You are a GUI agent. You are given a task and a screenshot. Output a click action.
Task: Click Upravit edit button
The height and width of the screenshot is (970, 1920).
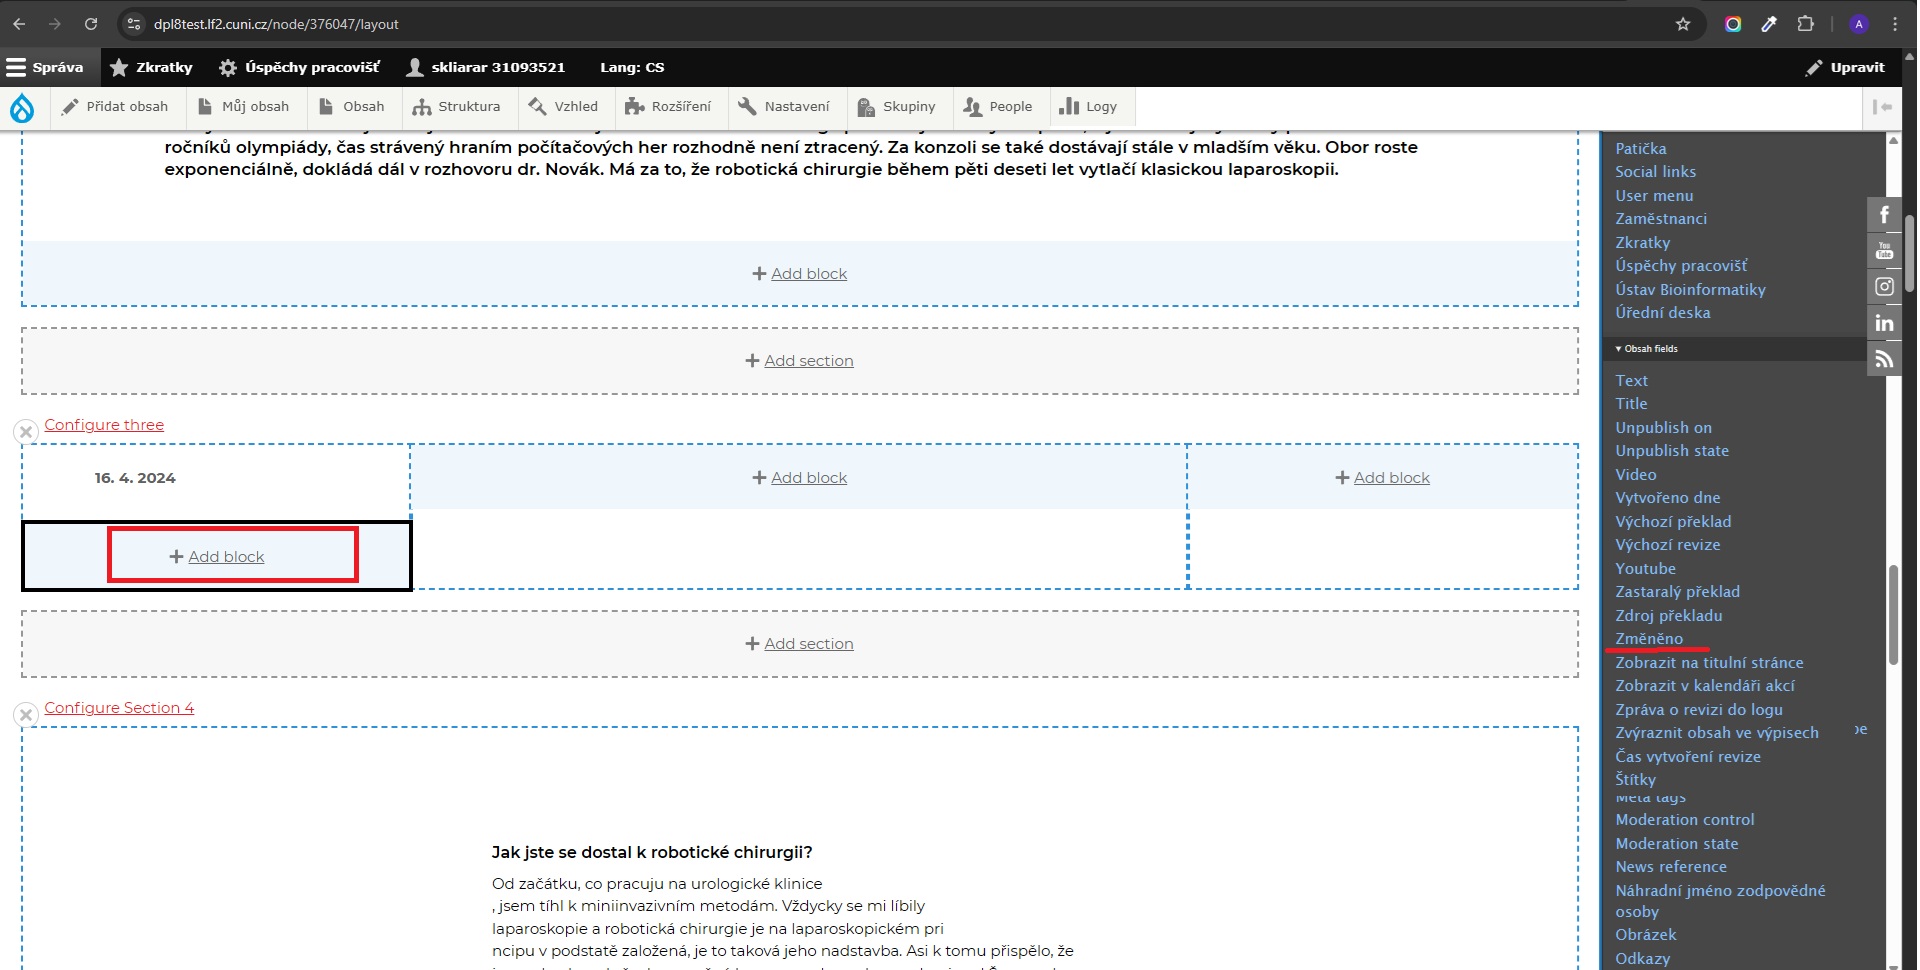pos(1845,67)
